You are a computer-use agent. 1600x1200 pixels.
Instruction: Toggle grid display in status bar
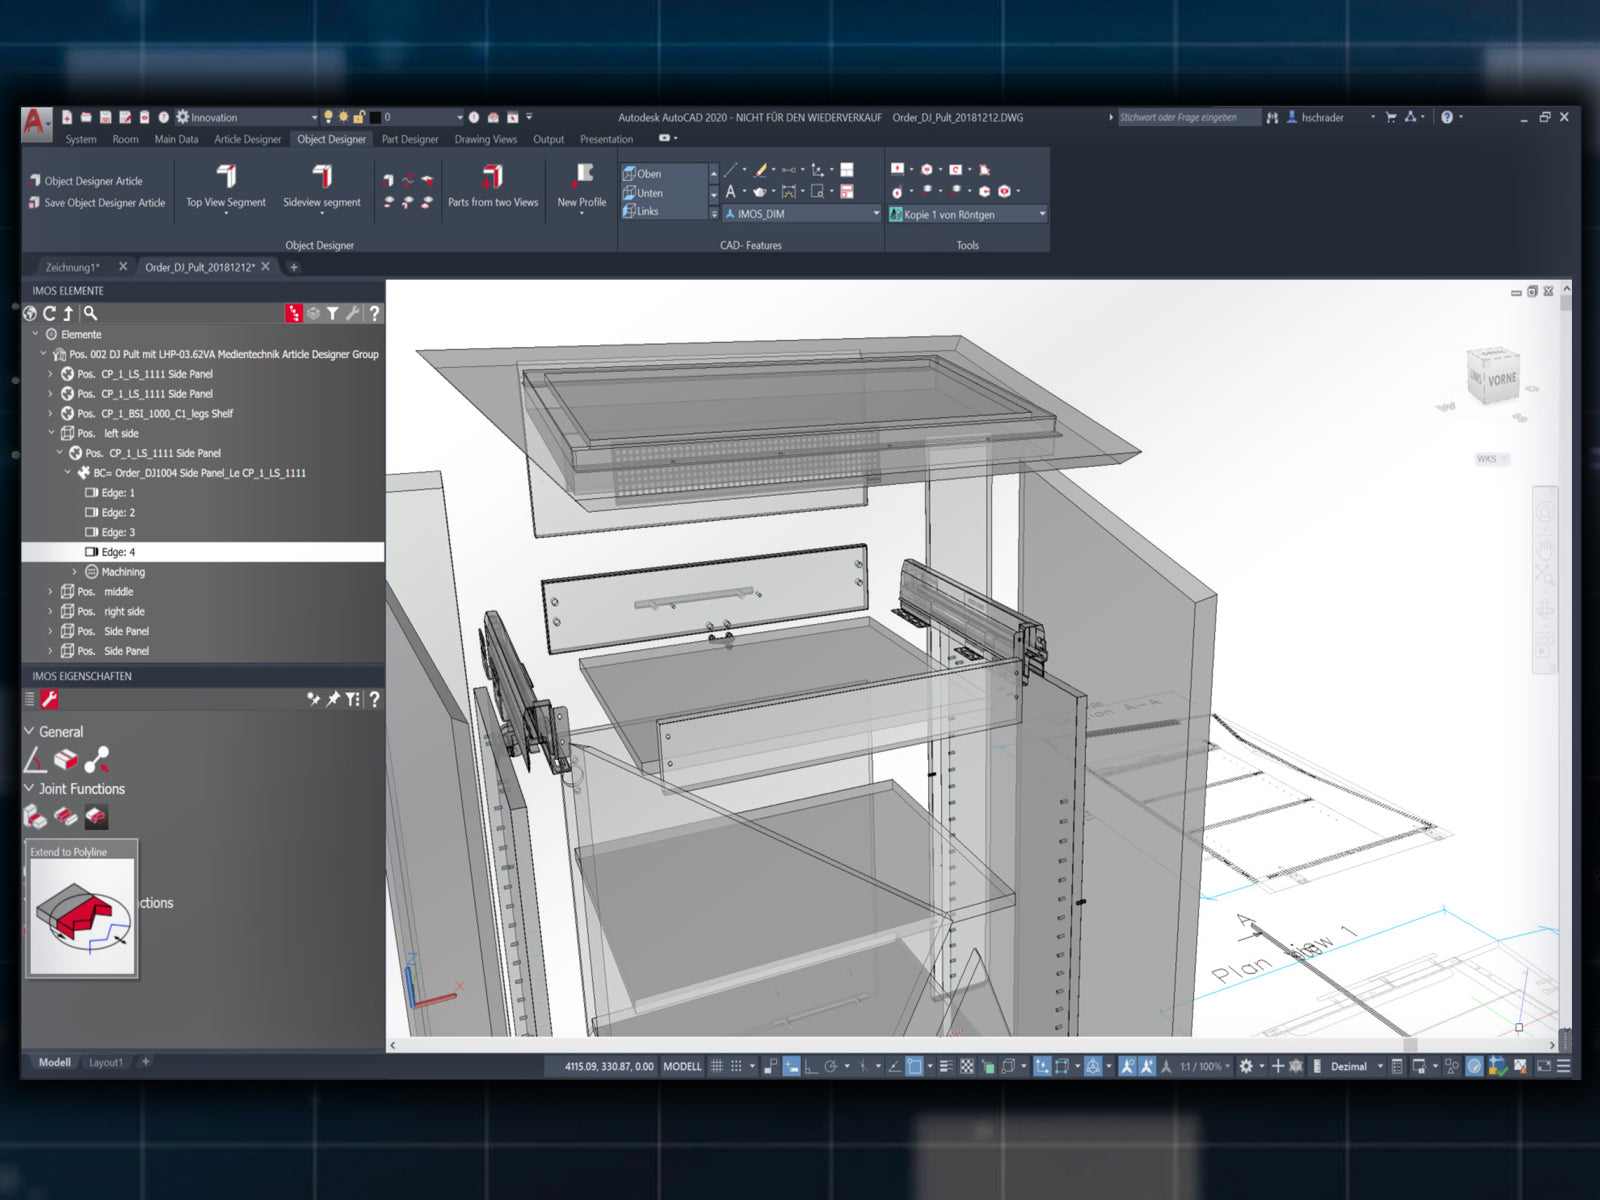(717, 1066)
